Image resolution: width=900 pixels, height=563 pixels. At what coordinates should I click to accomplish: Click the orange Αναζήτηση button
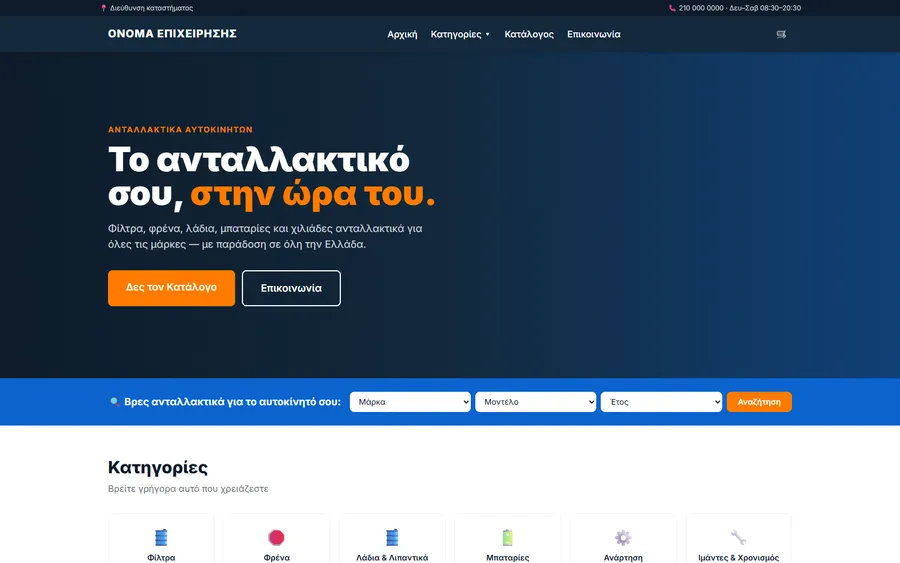coord(759,402)
